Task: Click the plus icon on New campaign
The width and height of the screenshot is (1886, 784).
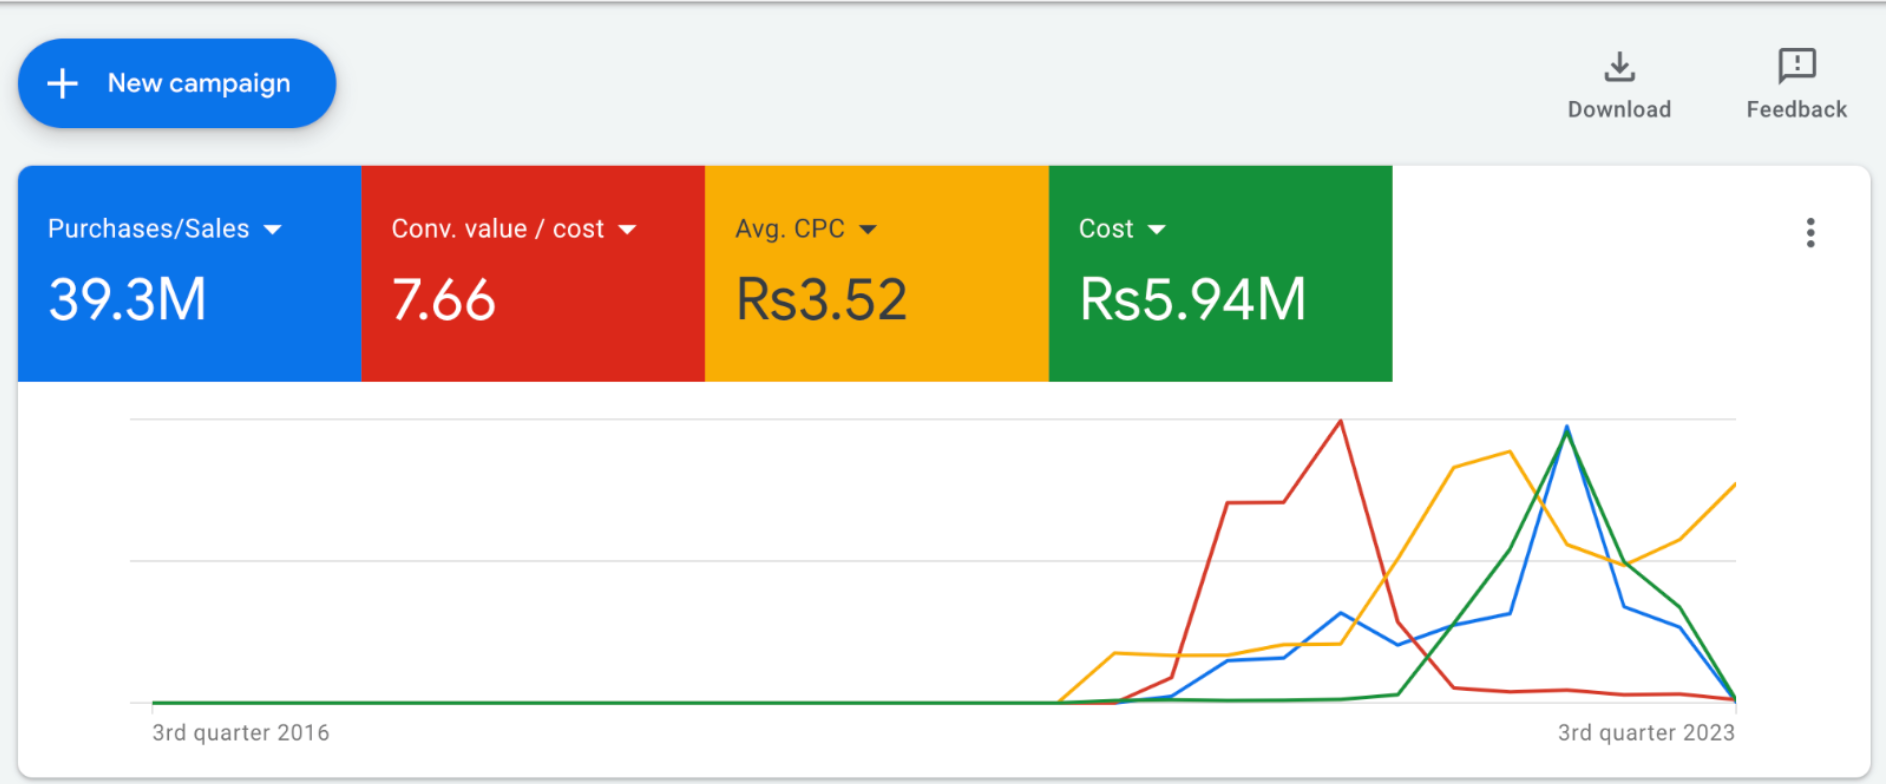Action: (63, 83)
